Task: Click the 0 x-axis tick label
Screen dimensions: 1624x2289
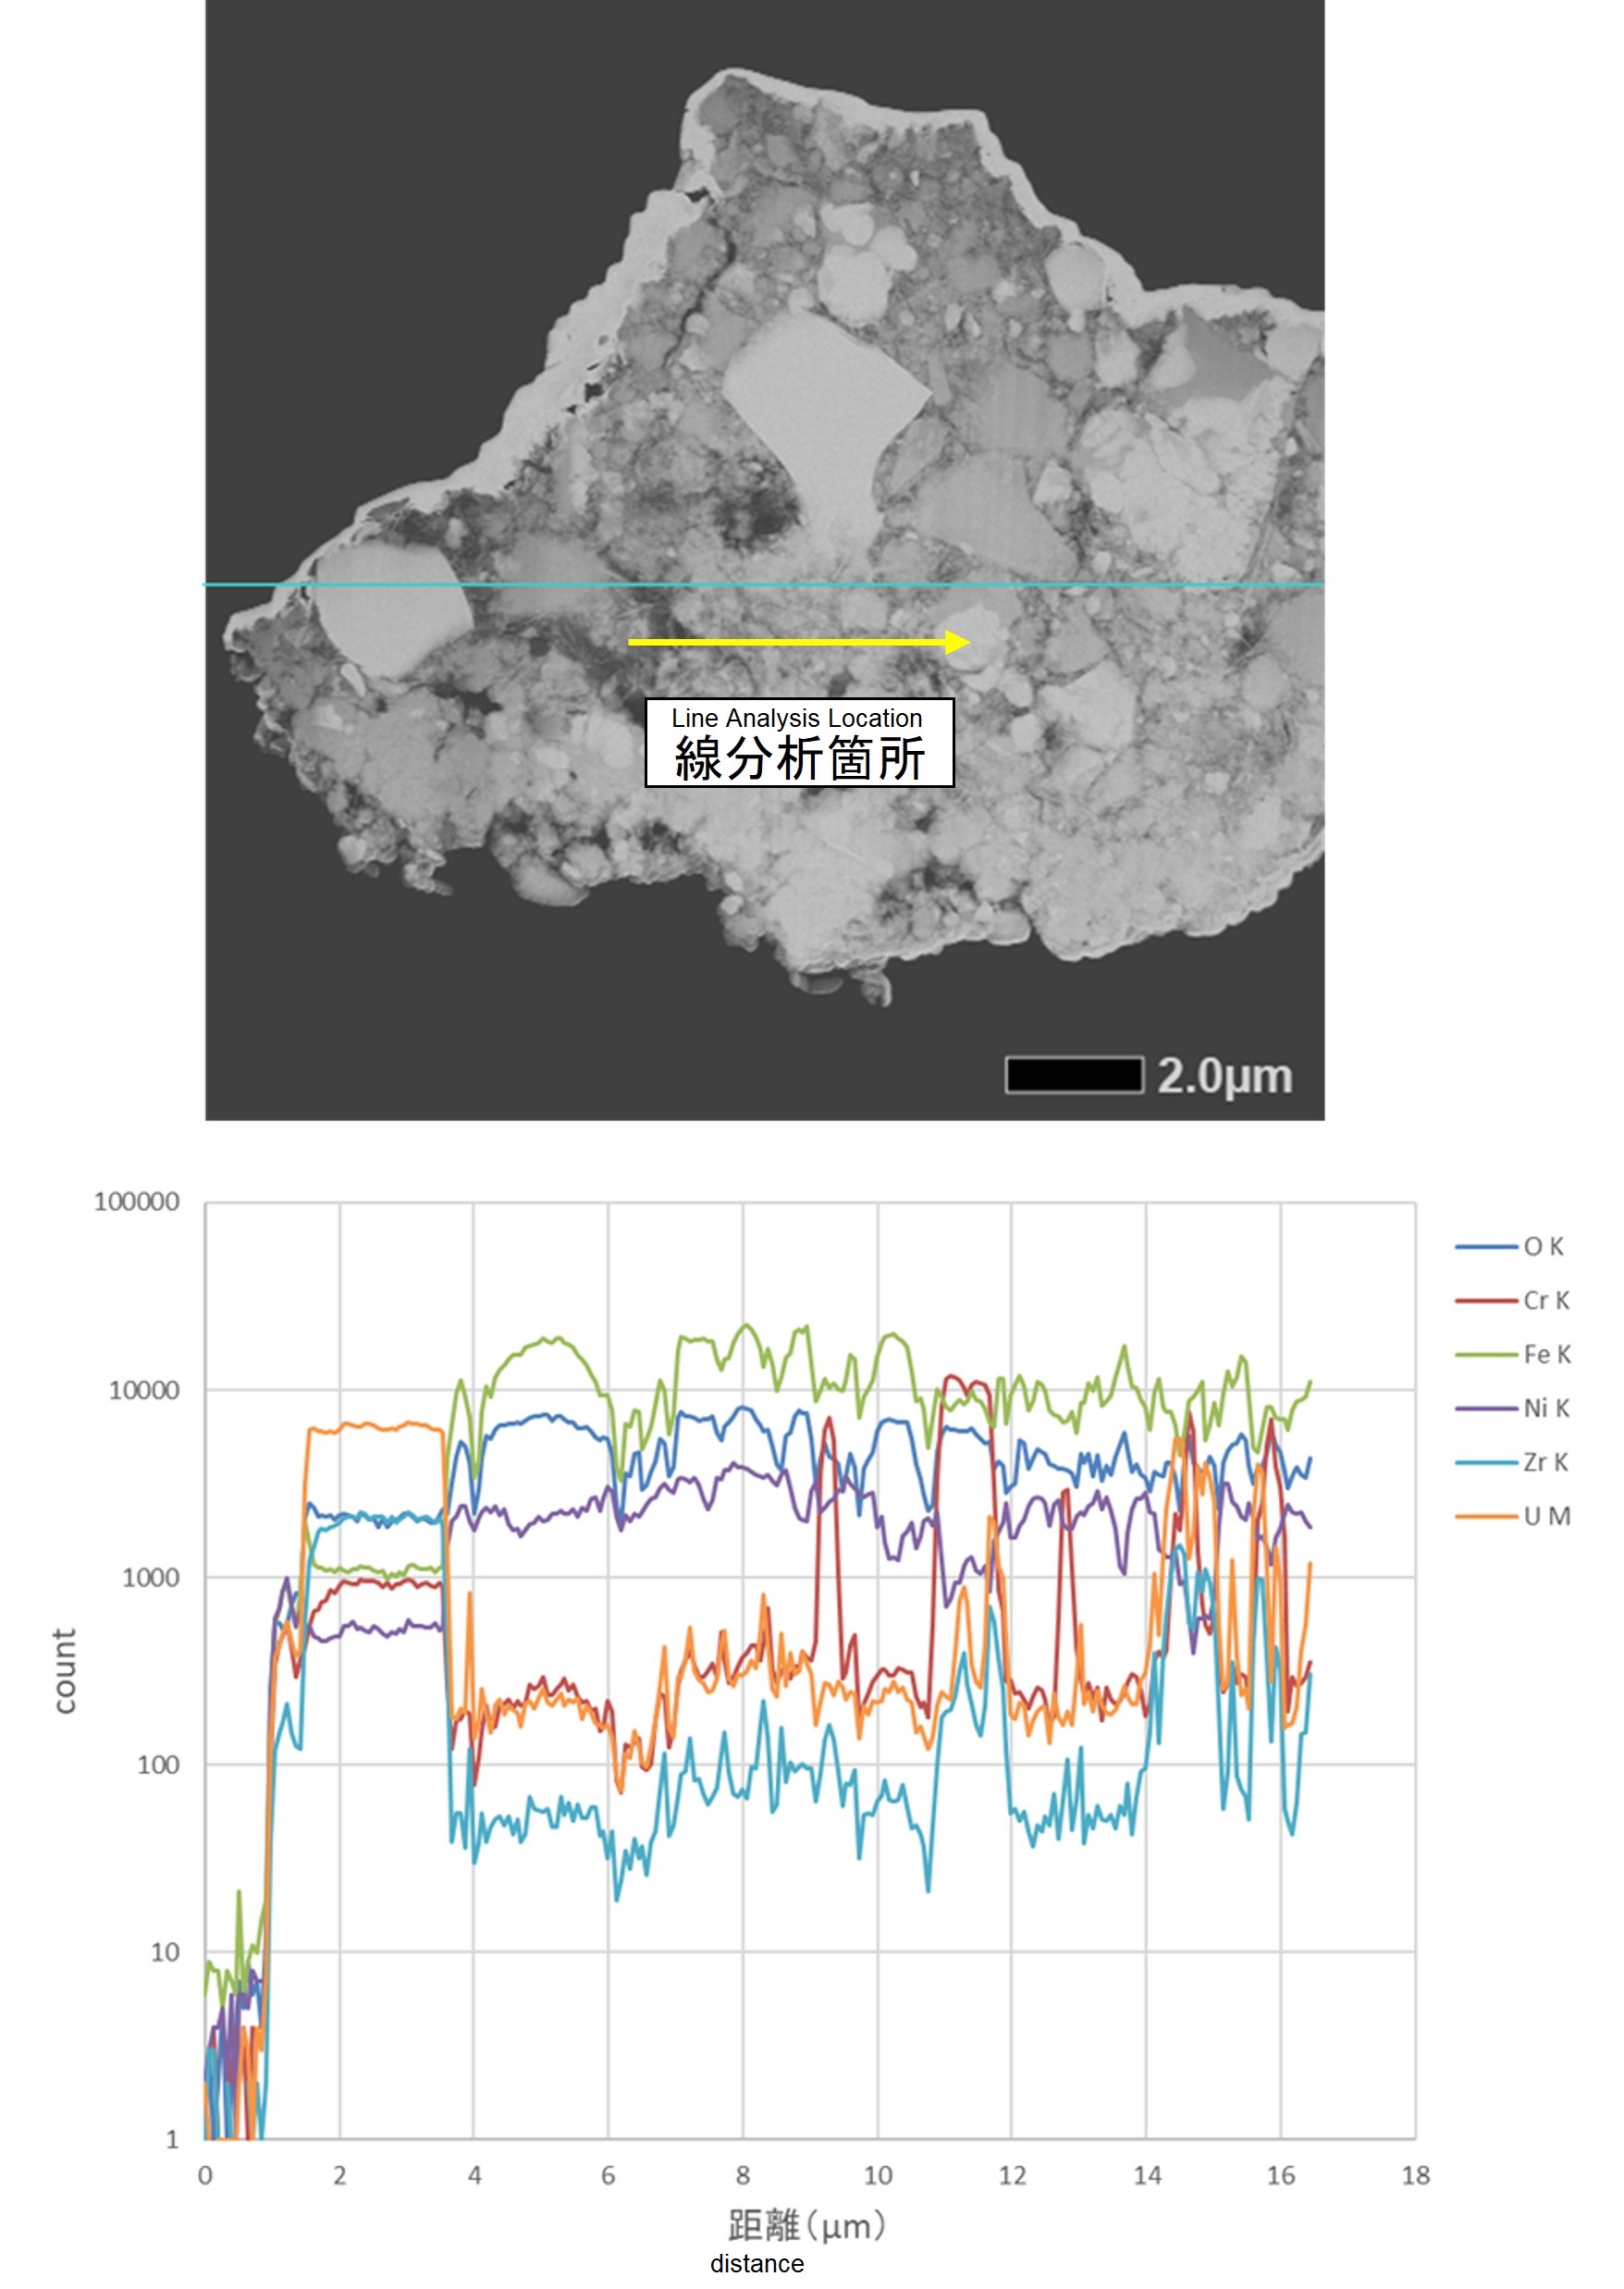Action: 205,2175
